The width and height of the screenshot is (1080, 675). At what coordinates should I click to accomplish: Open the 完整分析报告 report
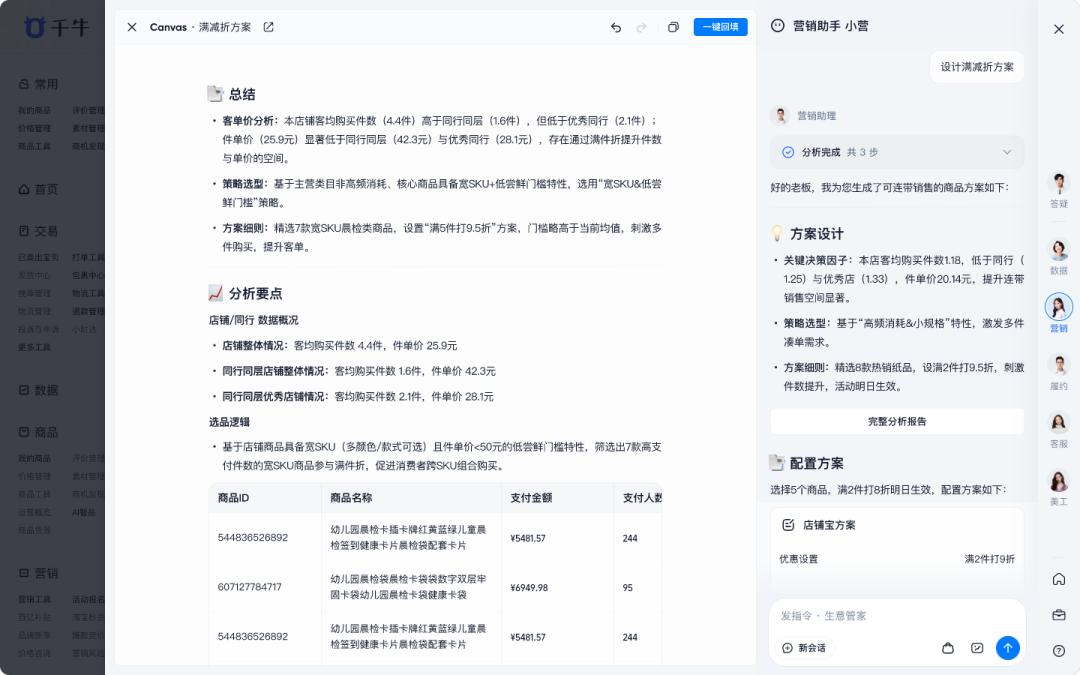896,421
